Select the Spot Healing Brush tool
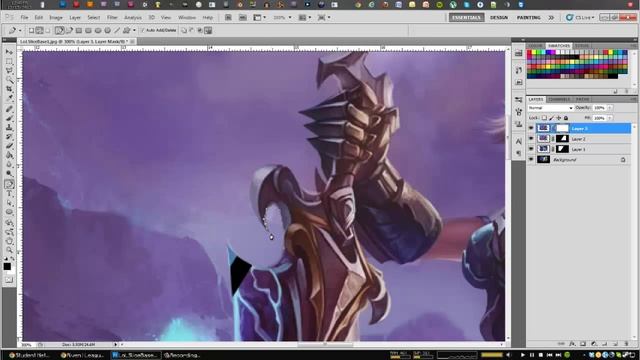The width and height of the screenshot is (640, 360). 9,109
